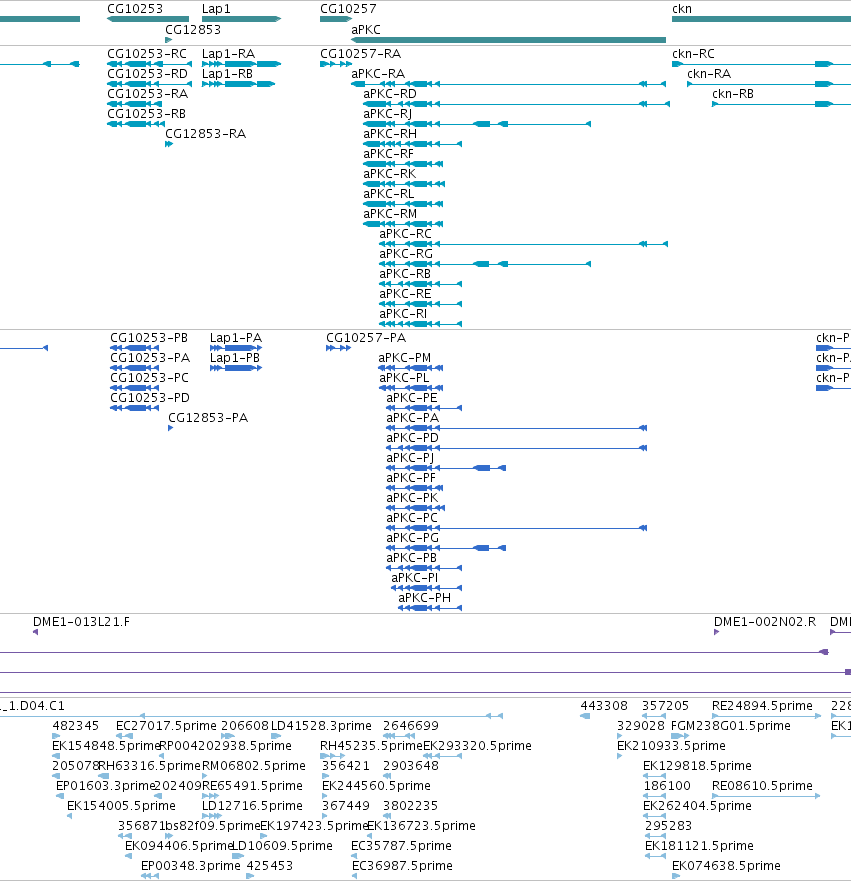
Task: Click transcript ckn-RA
Action: (769, 84)
